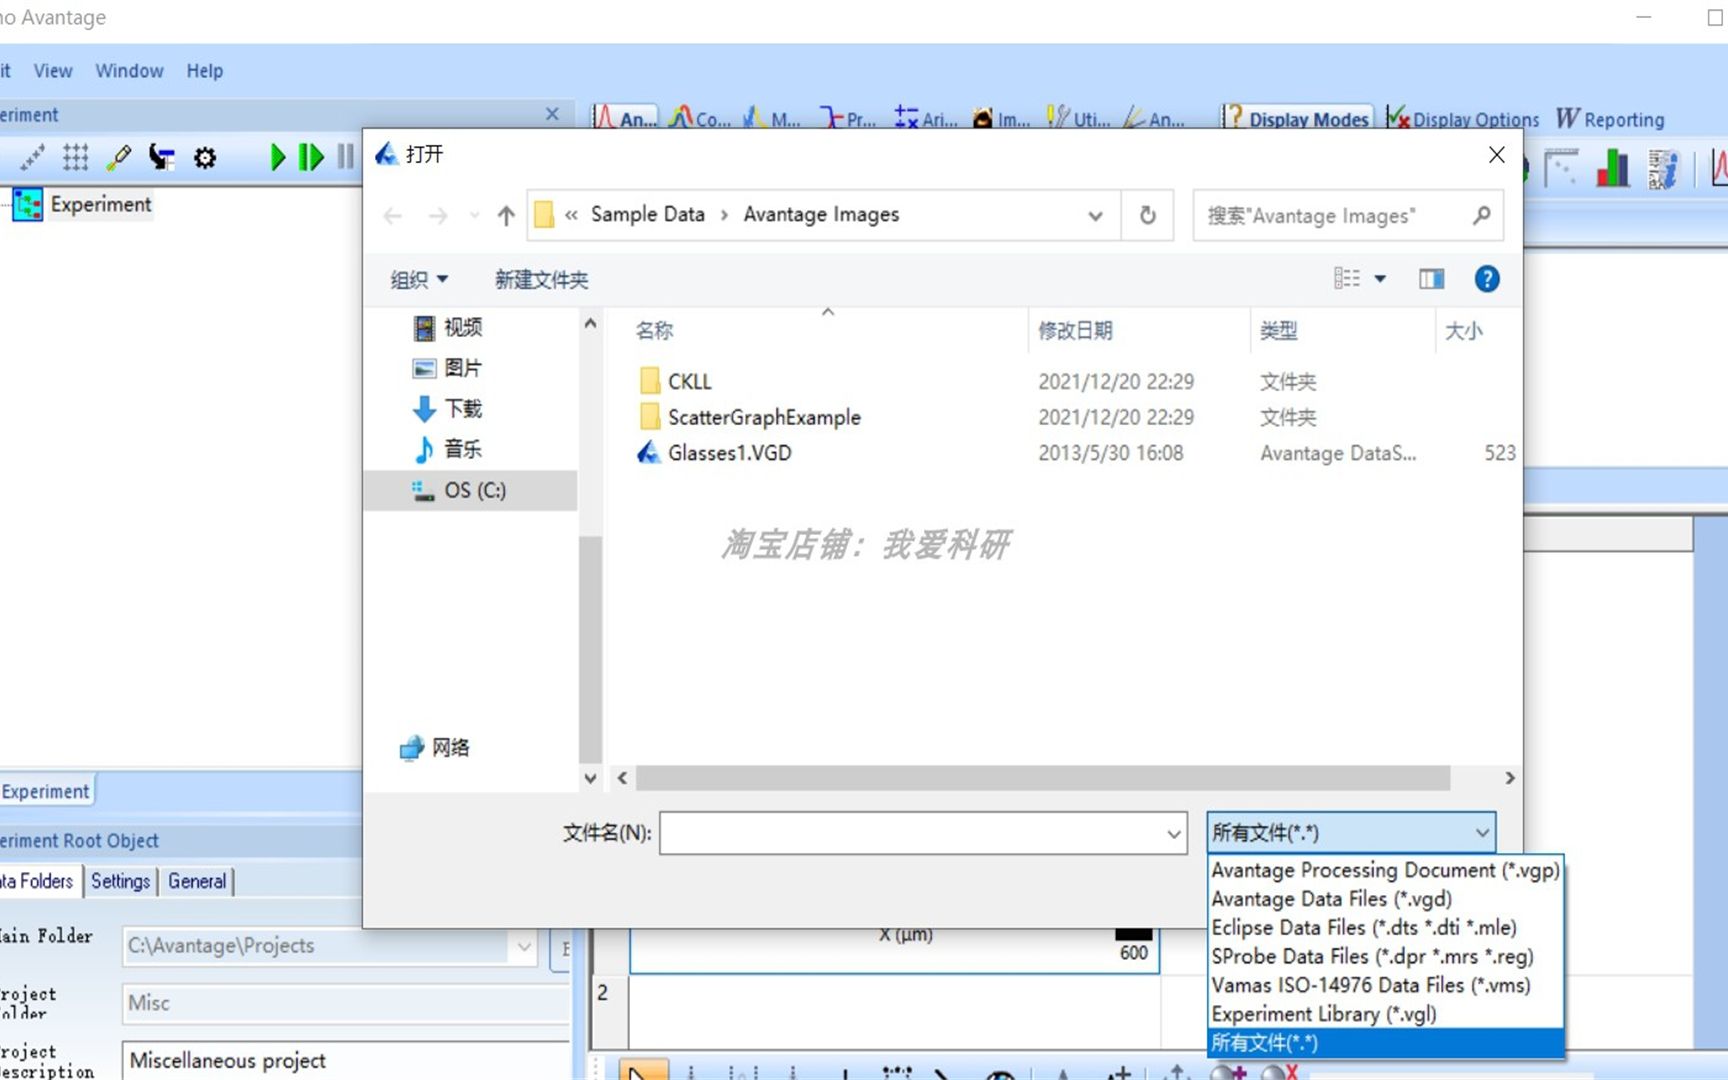This screenshot has height=1080, width=1728.
Task: Click the green Run experiment play icon
Action: (277, 157)
